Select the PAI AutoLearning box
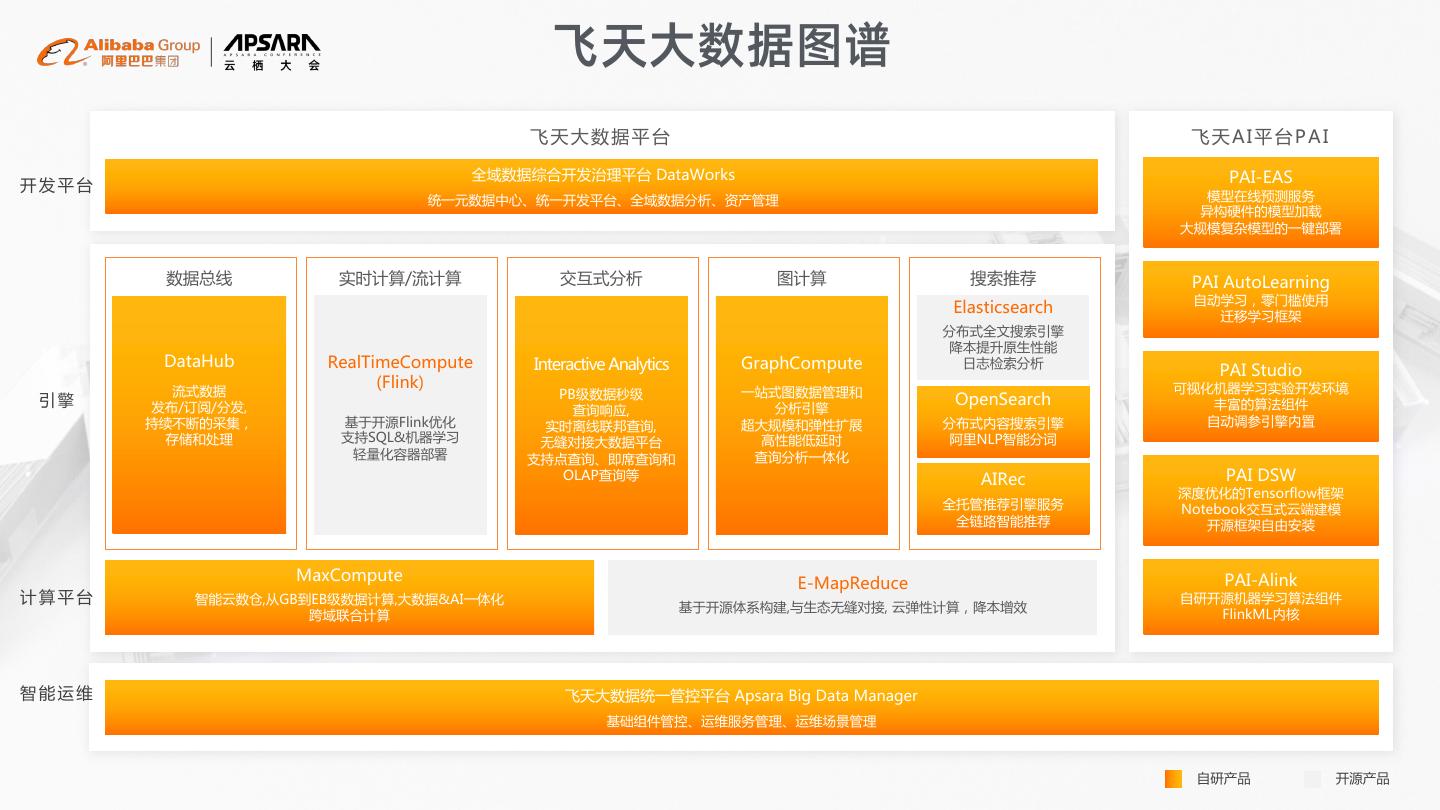The height and width of the screenshot is (810, 1440). click(1260, 299)
